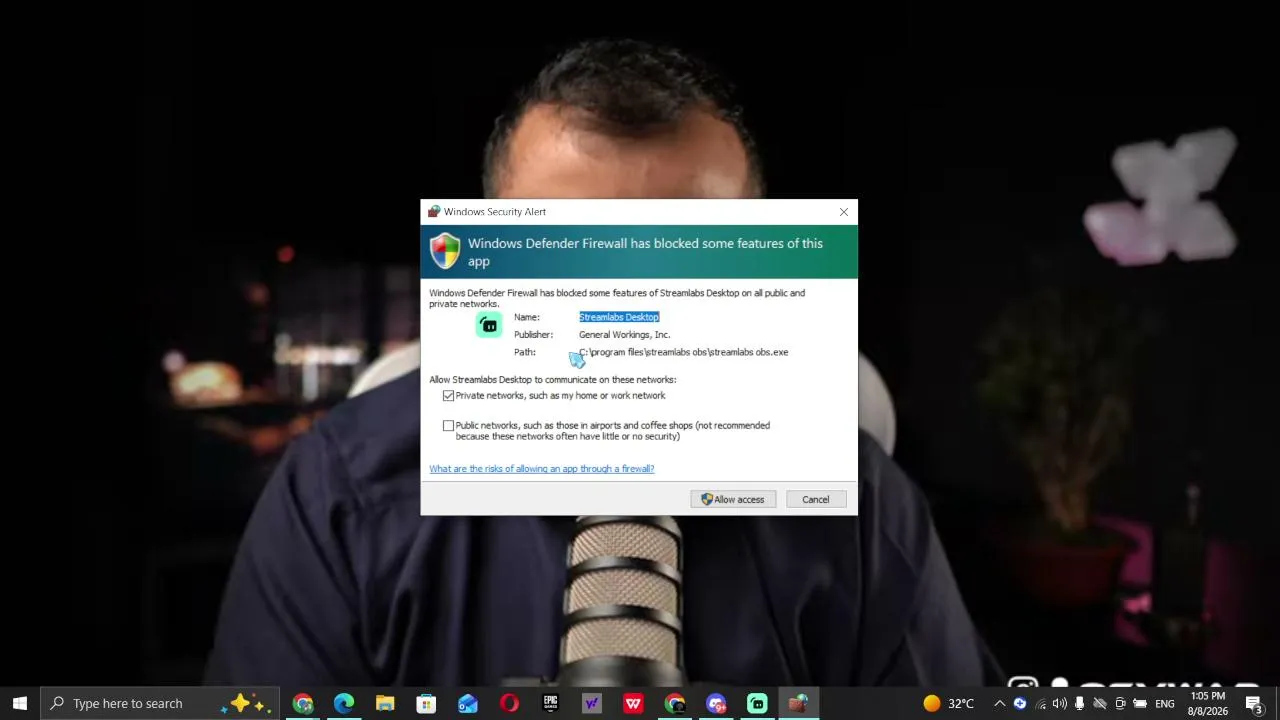Open the weather widget showing 32°C
The image size is (1280, 720).
pos(948,703)
